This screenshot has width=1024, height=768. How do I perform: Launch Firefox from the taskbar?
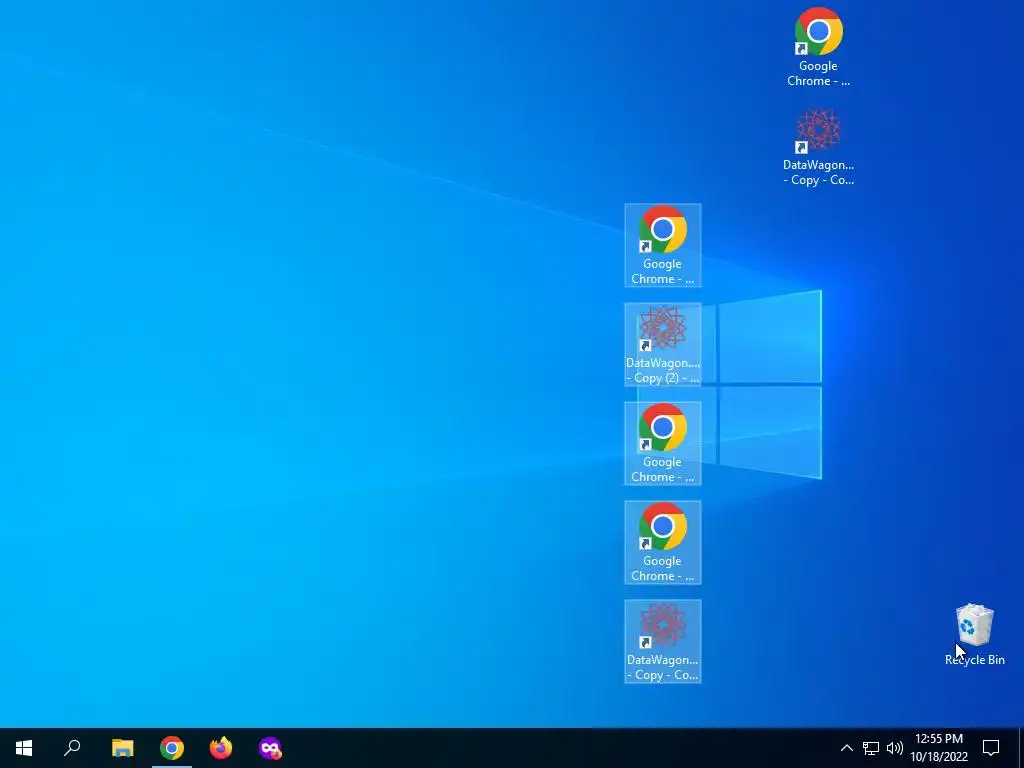[x=221, y=748]
